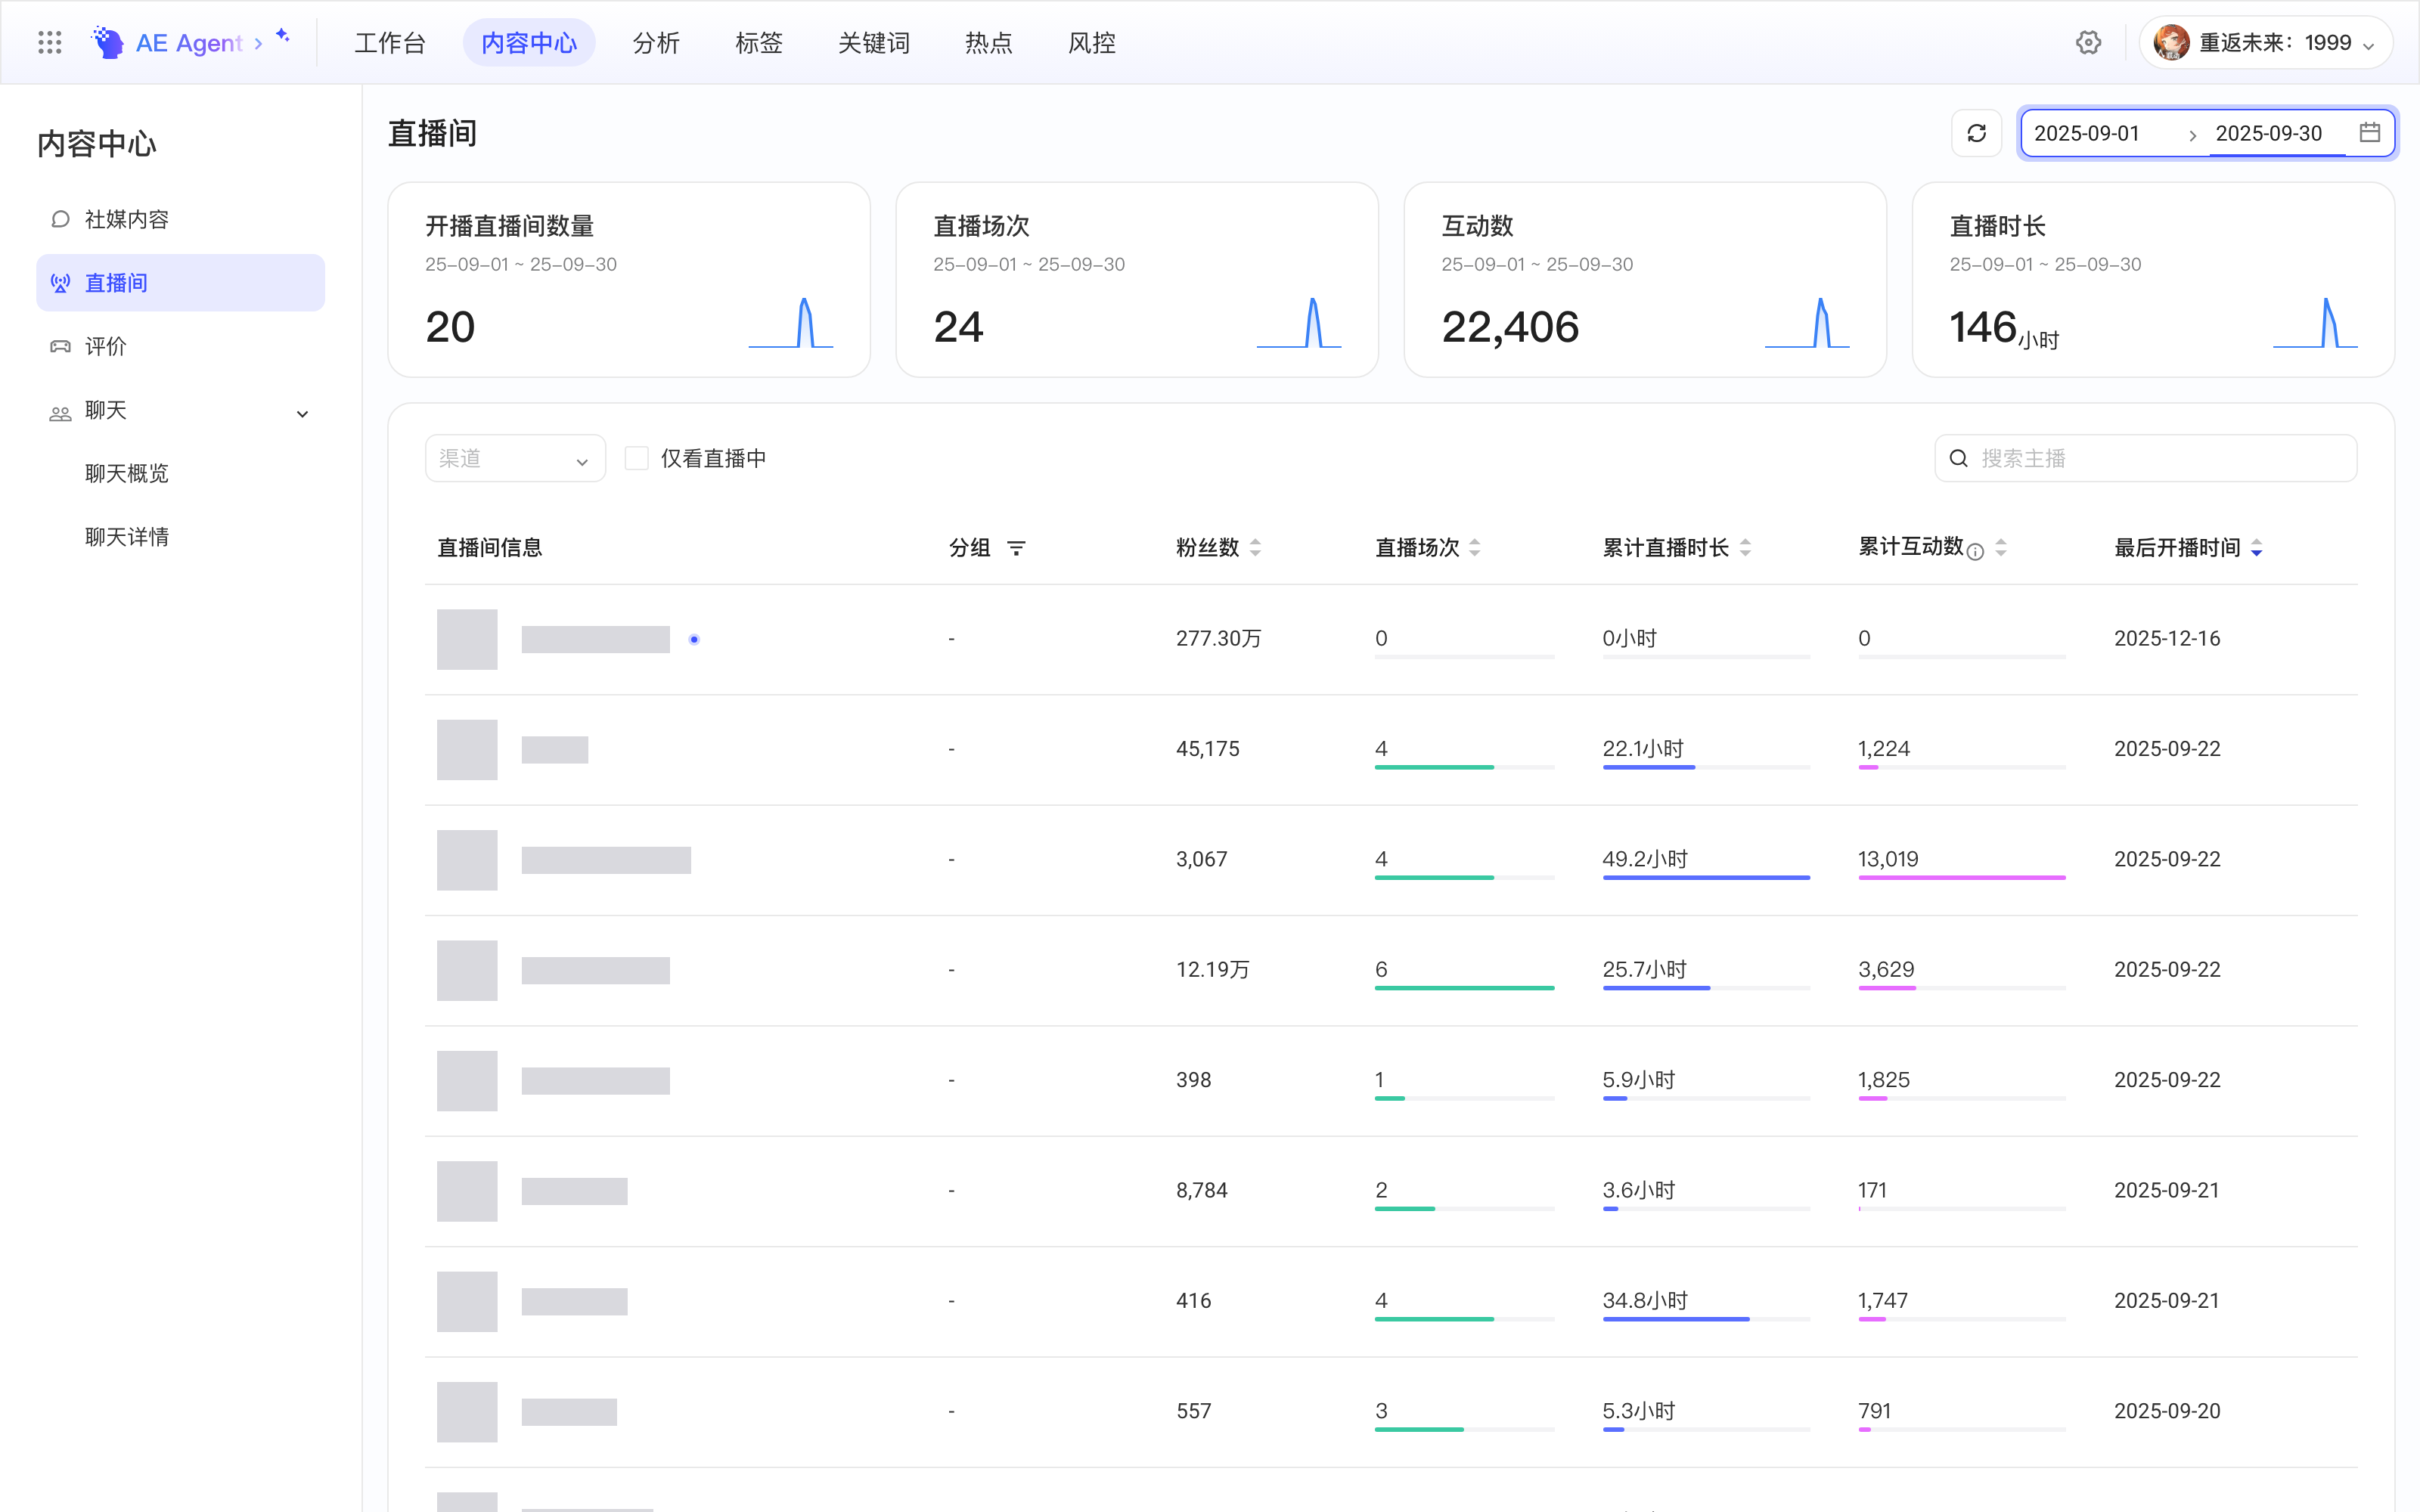Click the 累计互动数 info icon
The width and height of the screenshot is (2420, 1512).
coord(1975,552)
